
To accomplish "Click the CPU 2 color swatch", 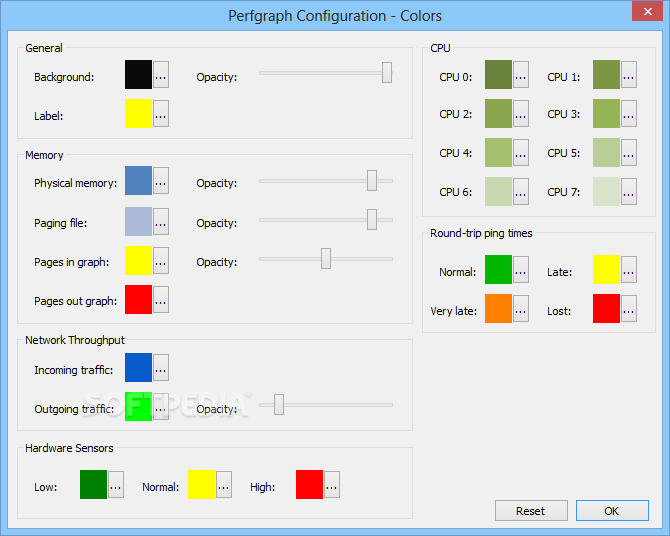I will click(498, 113).
